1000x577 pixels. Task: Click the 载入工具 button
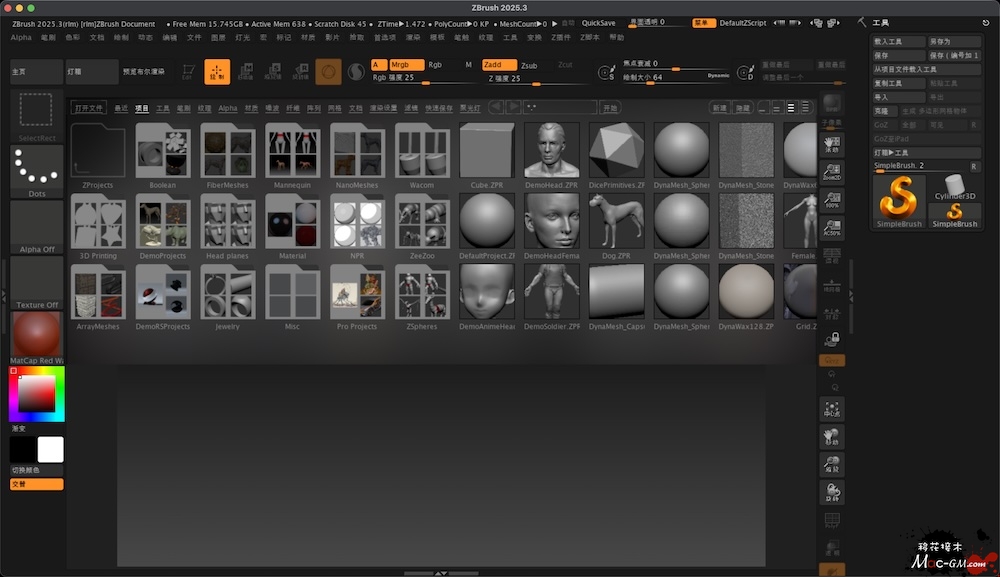(x=898, y=42)
